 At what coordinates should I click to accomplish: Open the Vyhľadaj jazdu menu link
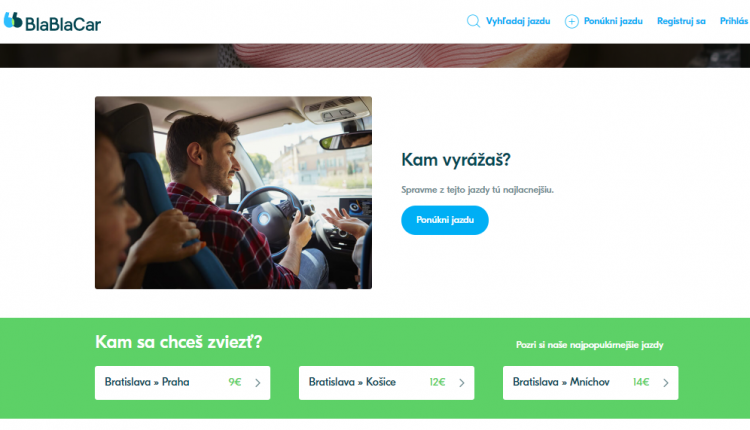(518, 21)
